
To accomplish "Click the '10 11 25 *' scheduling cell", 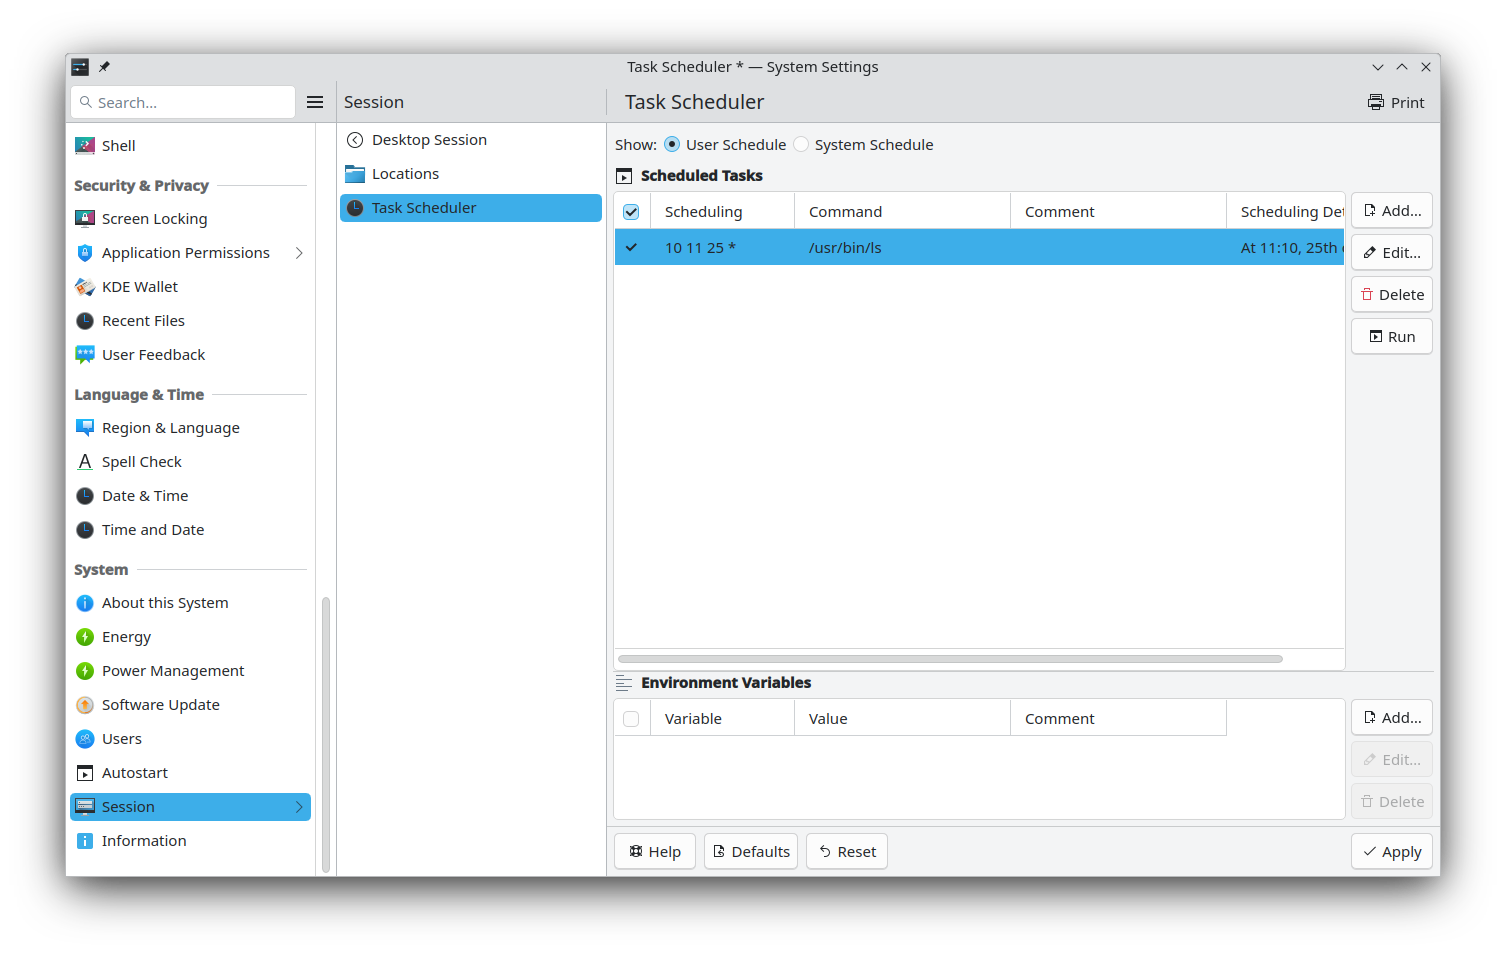I will pyautogui.click(x=722, y=248).
